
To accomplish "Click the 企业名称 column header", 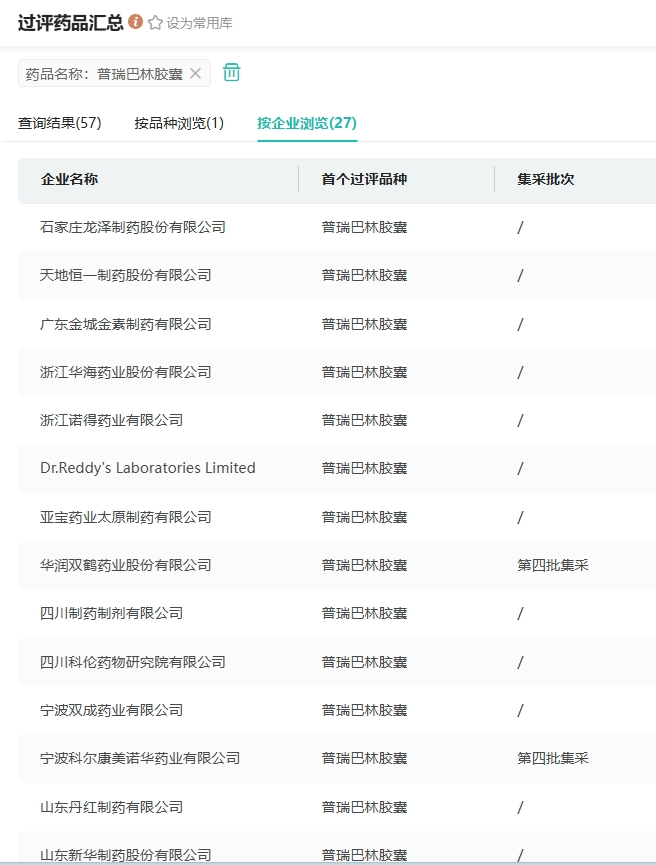I will (x=69, y=180).
